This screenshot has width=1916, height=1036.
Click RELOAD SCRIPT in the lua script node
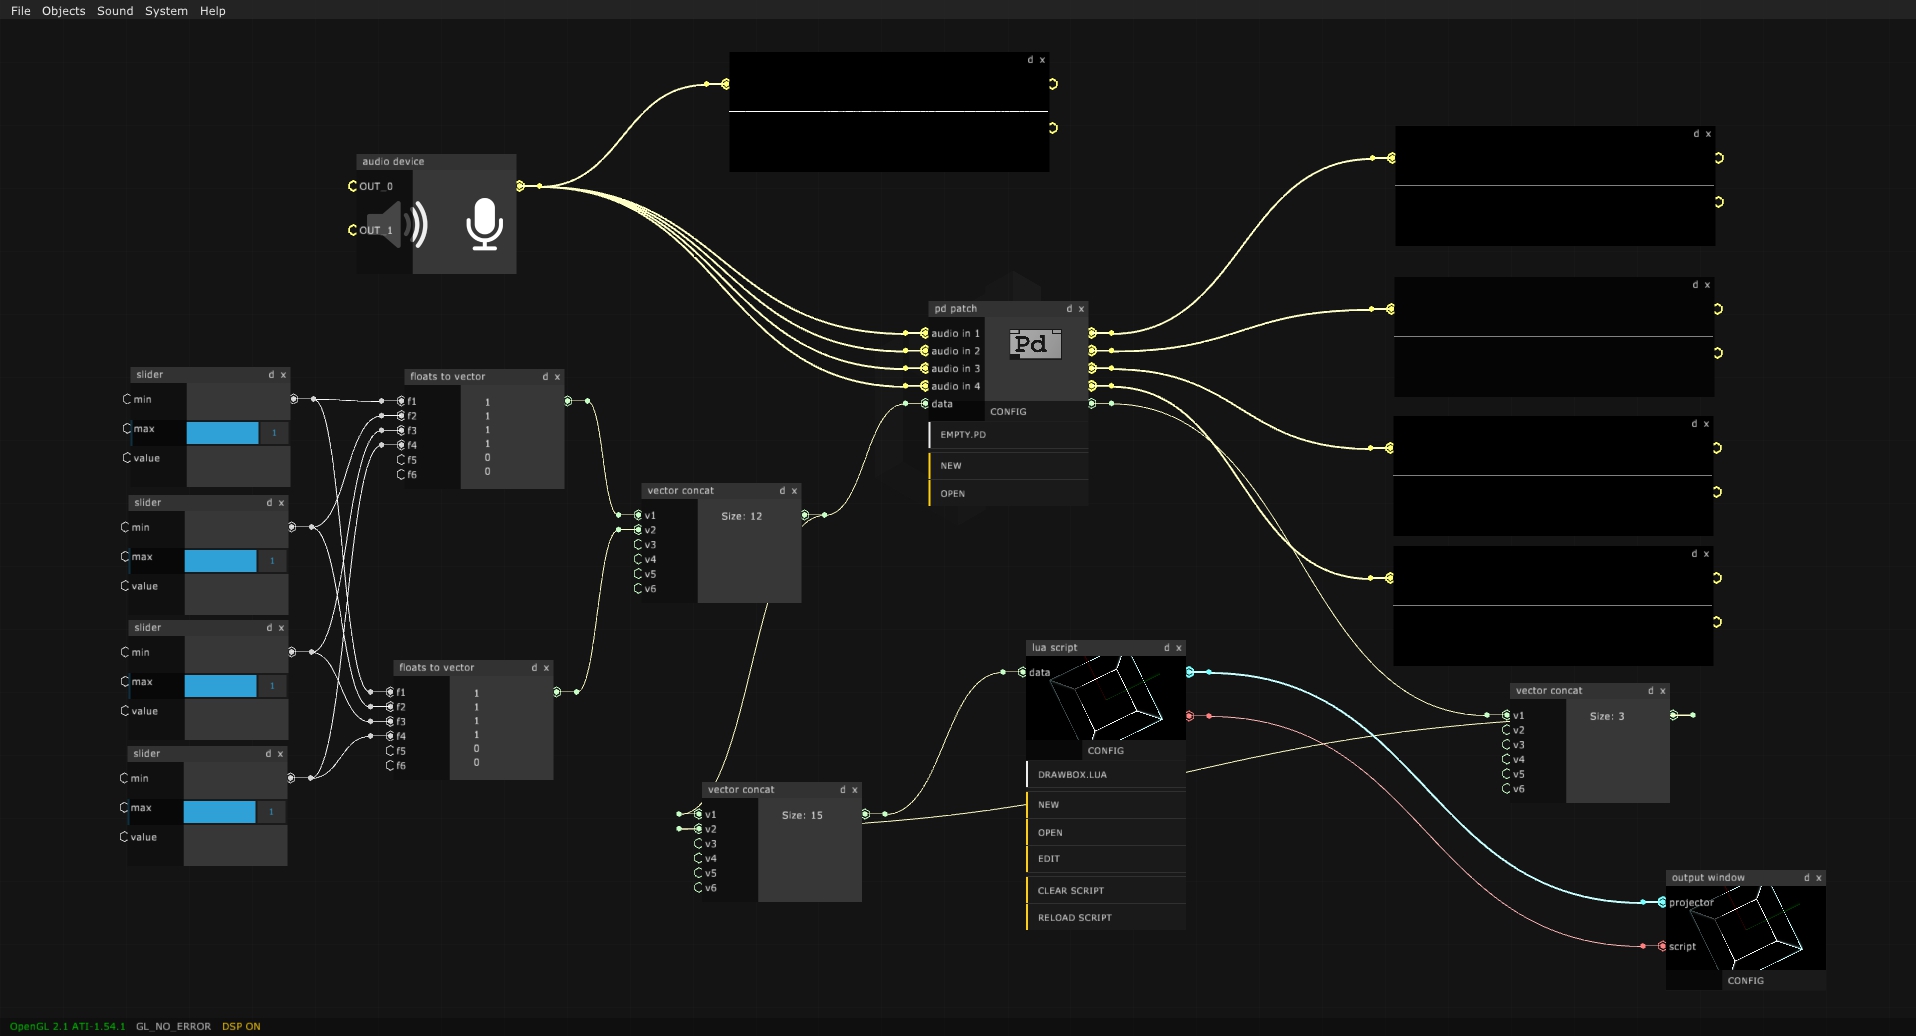[1074, 917]
